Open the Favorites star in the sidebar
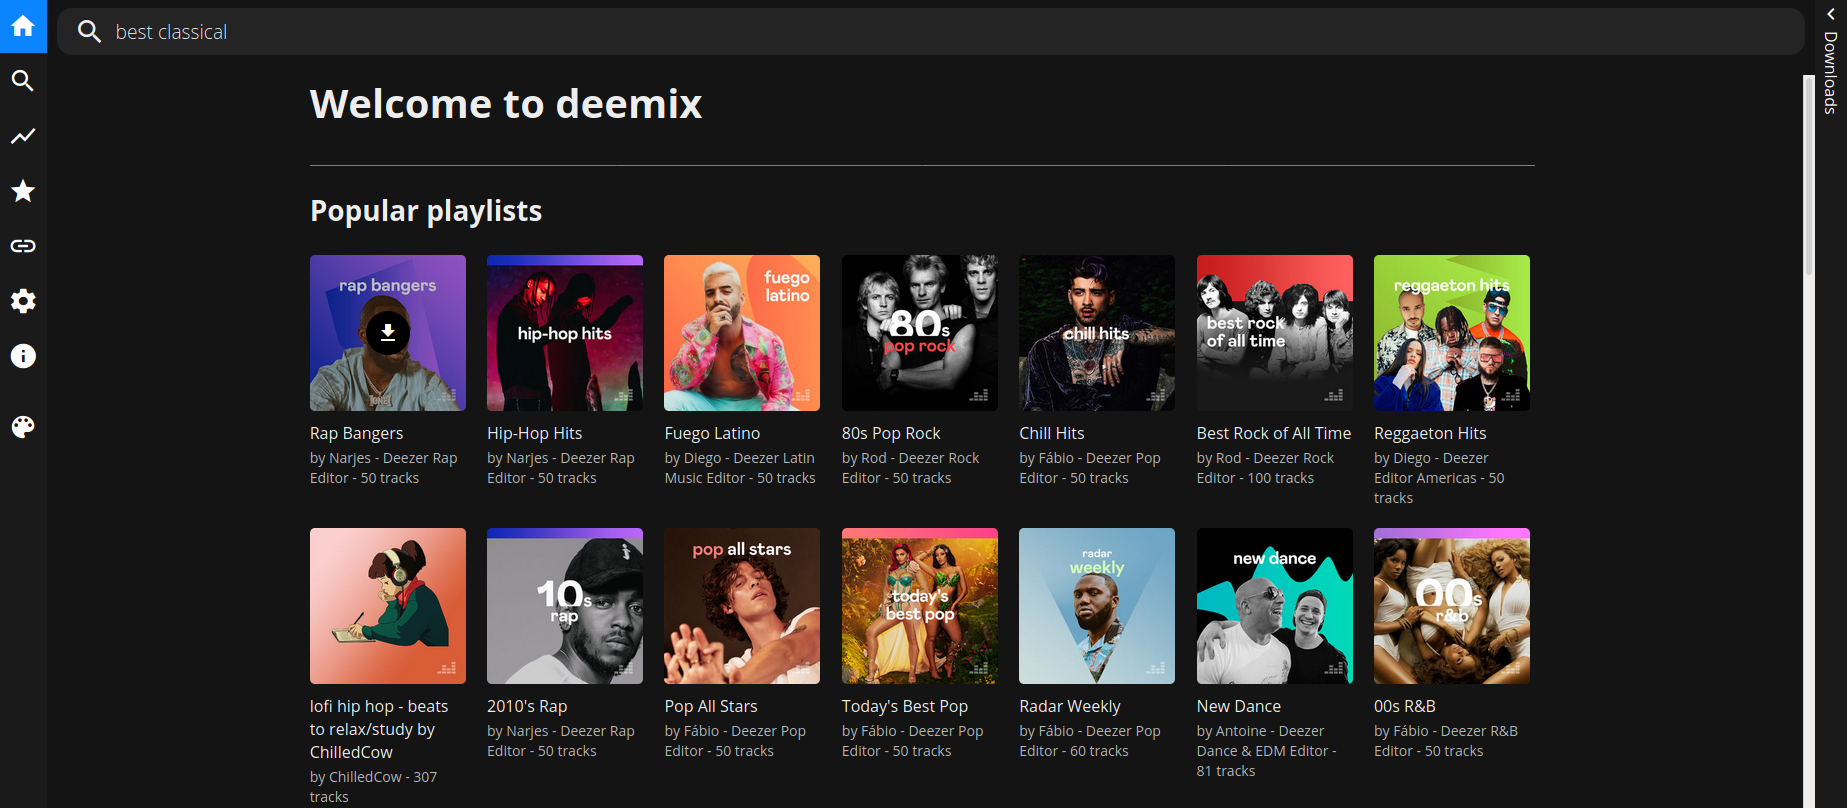This screenshot has width=1847, height=808. pos(23,191)
